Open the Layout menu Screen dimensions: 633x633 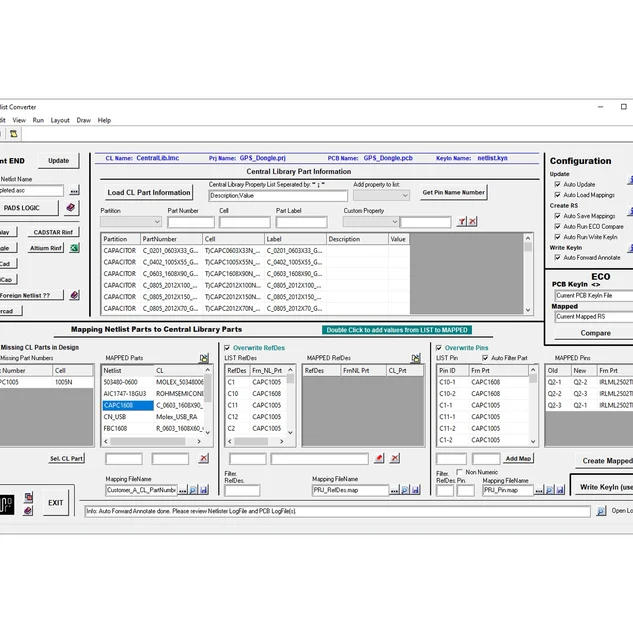pyautogui.click(x=60, y=120)
